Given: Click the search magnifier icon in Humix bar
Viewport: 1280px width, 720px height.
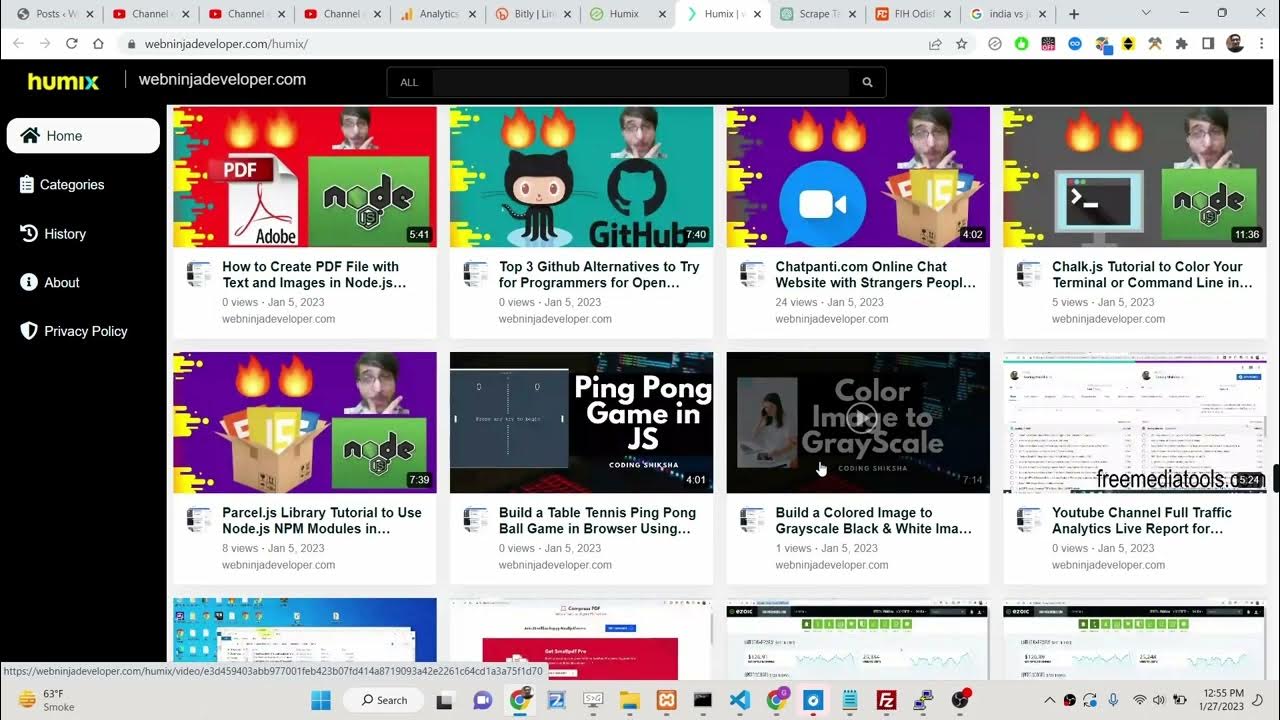Looking at the screenshot, I should tap(867, 82).
